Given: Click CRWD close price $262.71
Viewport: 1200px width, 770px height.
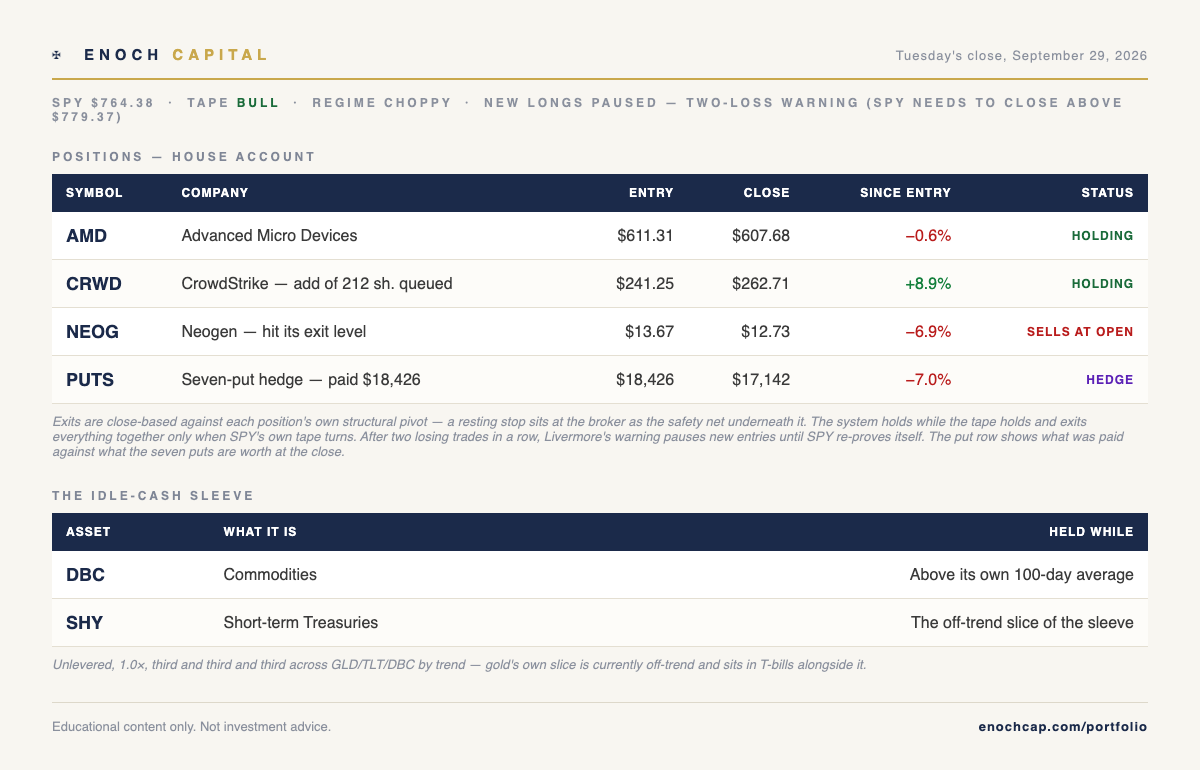Looking at the screenshot, I should [761, 284].
